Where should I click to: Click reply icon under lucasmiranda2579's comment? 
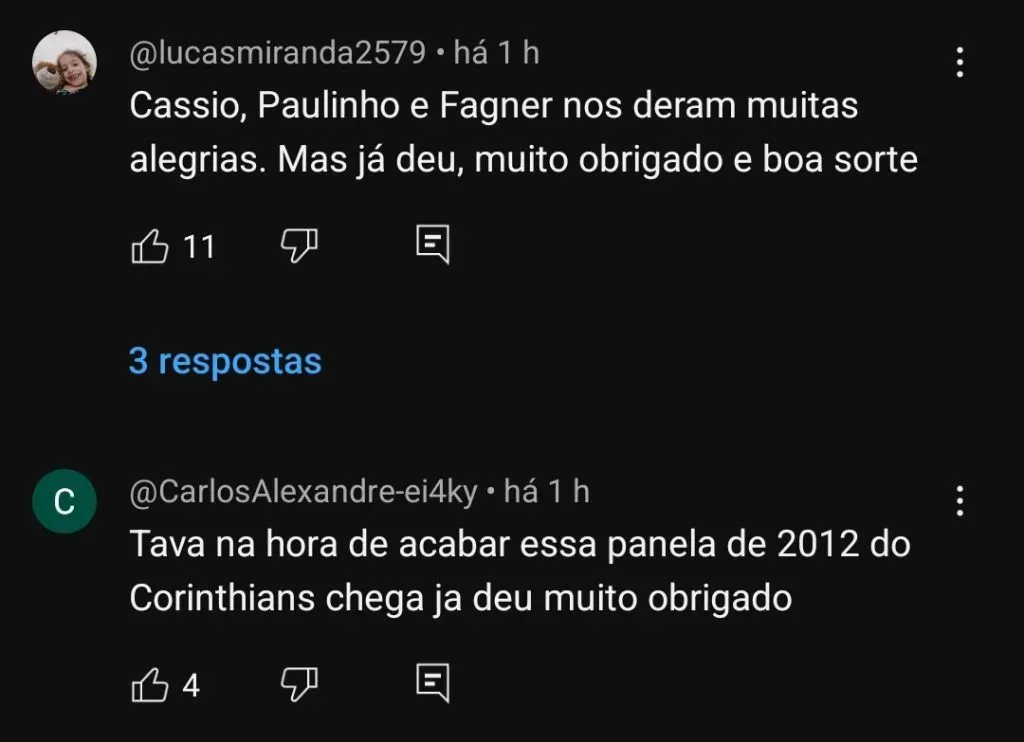432,245
